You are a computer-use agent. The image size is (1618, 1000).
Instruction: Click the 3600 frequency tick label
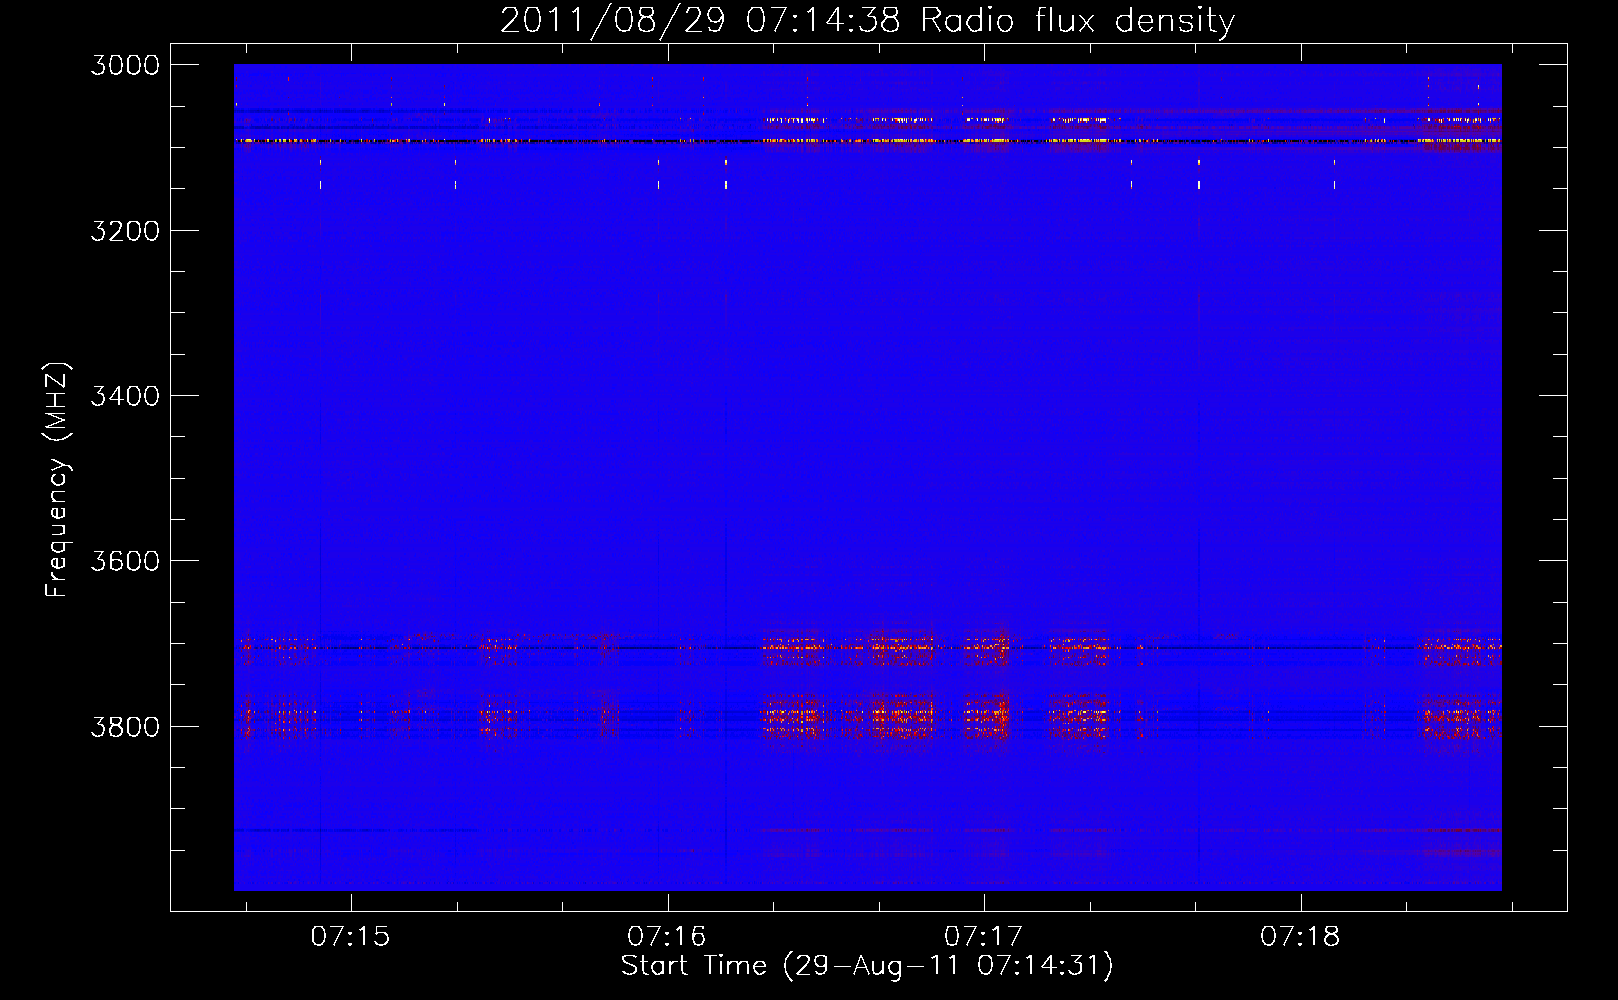tap(125, 561)
